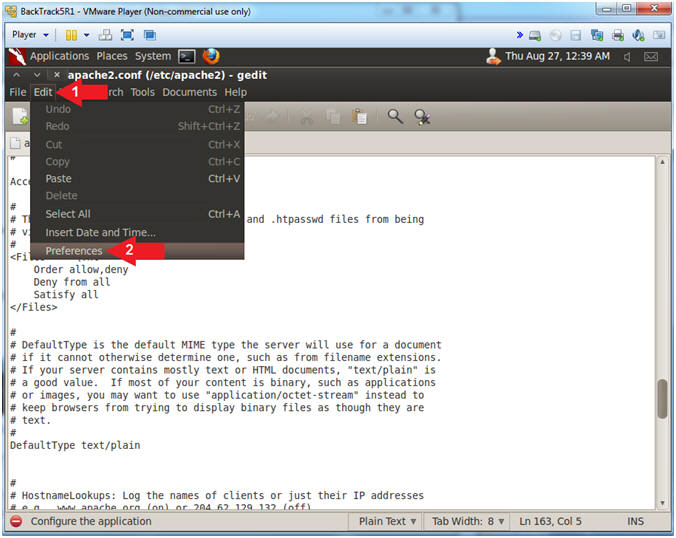
Task: Click the "Deny from all" line
Action: (x=72, y=282)
